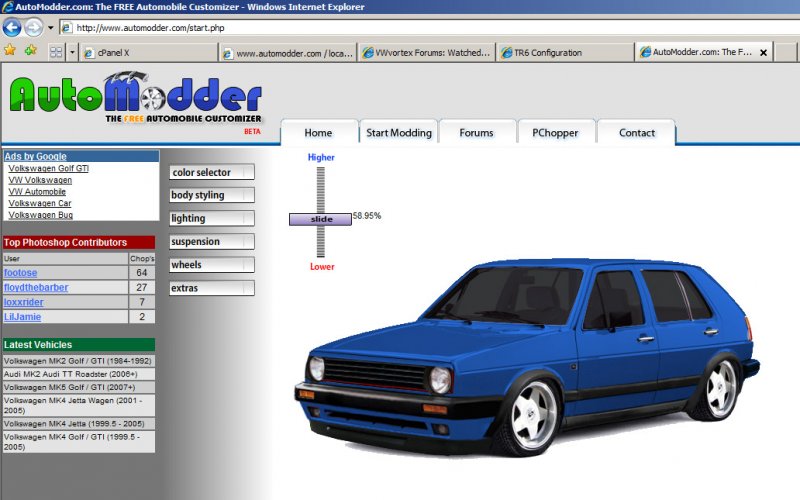Click the Volkswagen Golf GTI ad link
800x500 pixels.
(x=48, y=168)
